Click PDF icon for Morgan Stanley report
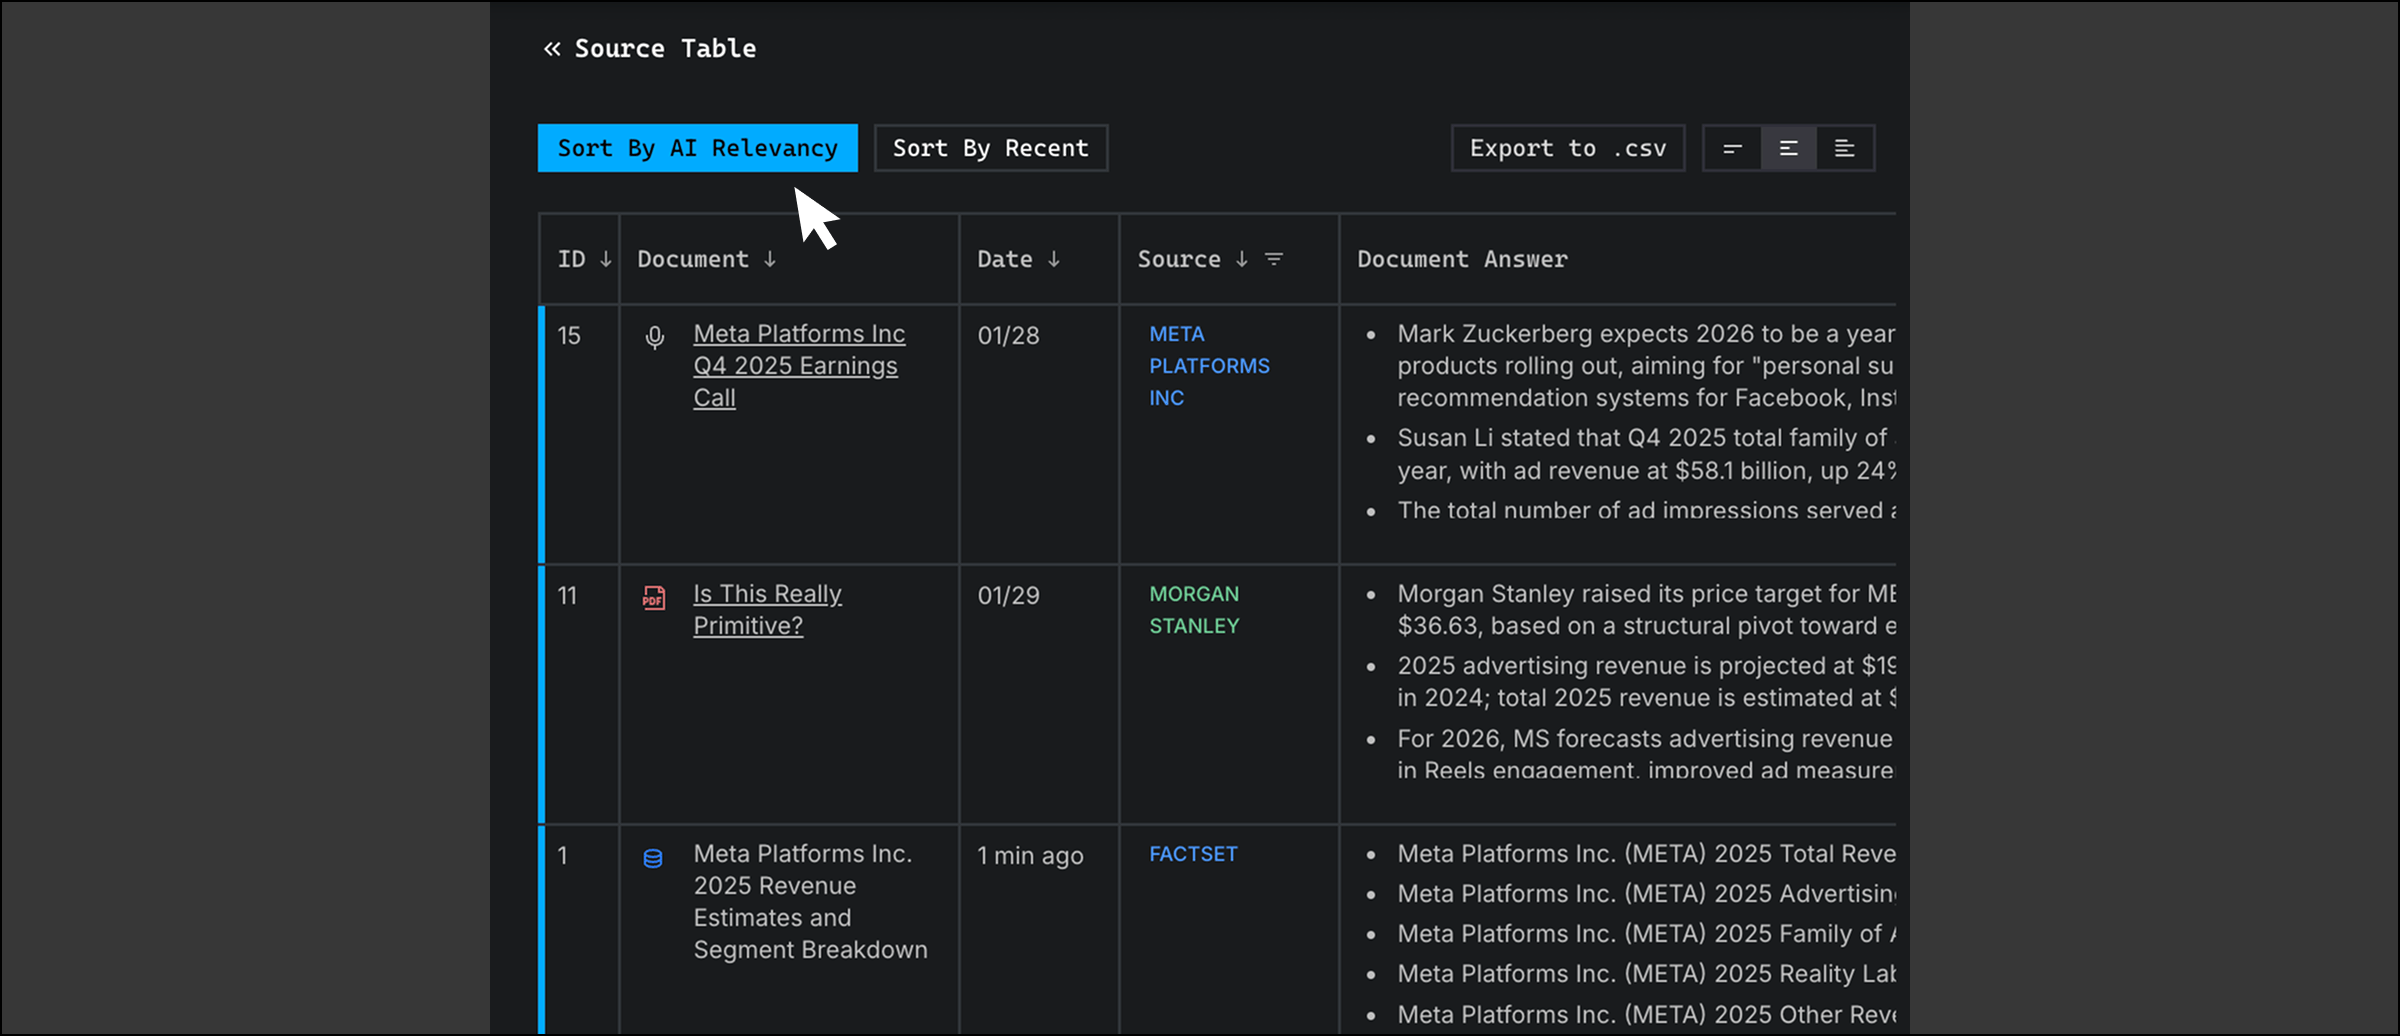The image size is (2400, 1036). [654, 598]
